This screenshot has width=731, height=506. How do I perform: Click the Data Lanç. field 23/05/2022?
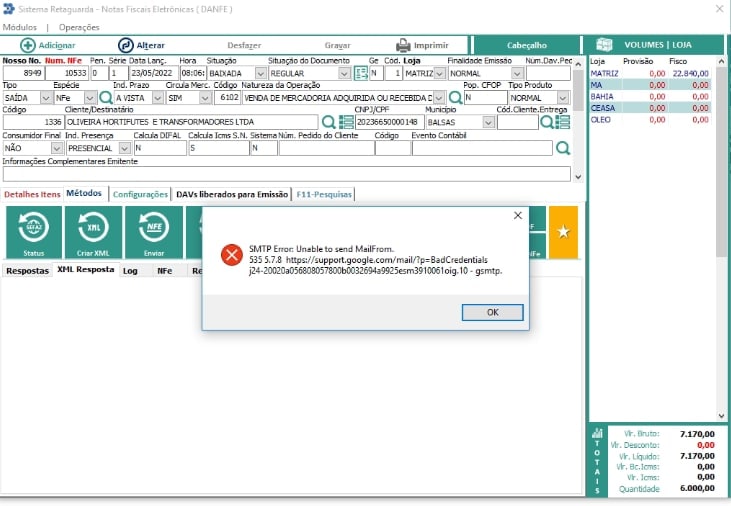(x=153, y=73)
